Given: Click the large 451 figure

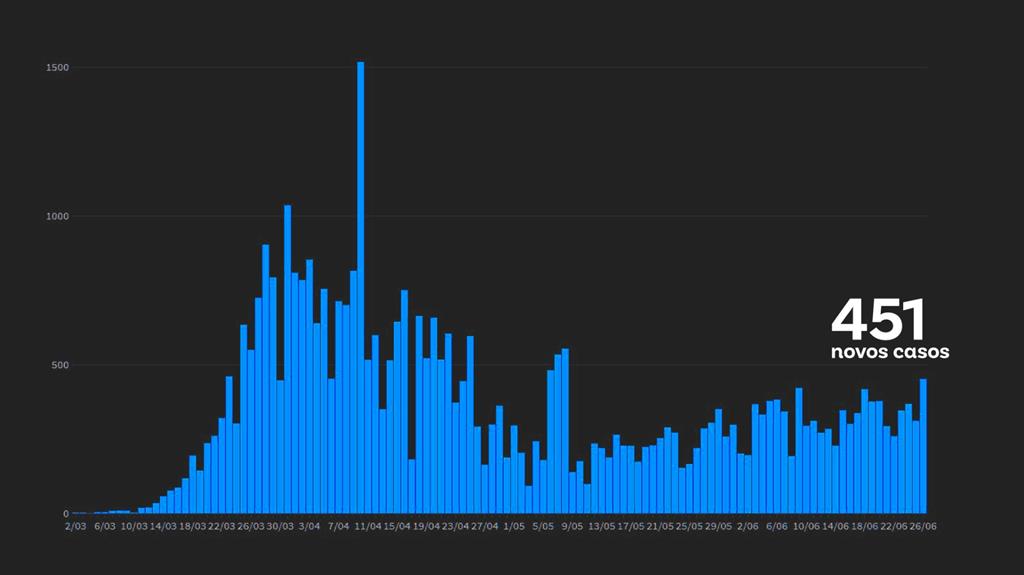Looking at the screenshot, I should [878, 319].
